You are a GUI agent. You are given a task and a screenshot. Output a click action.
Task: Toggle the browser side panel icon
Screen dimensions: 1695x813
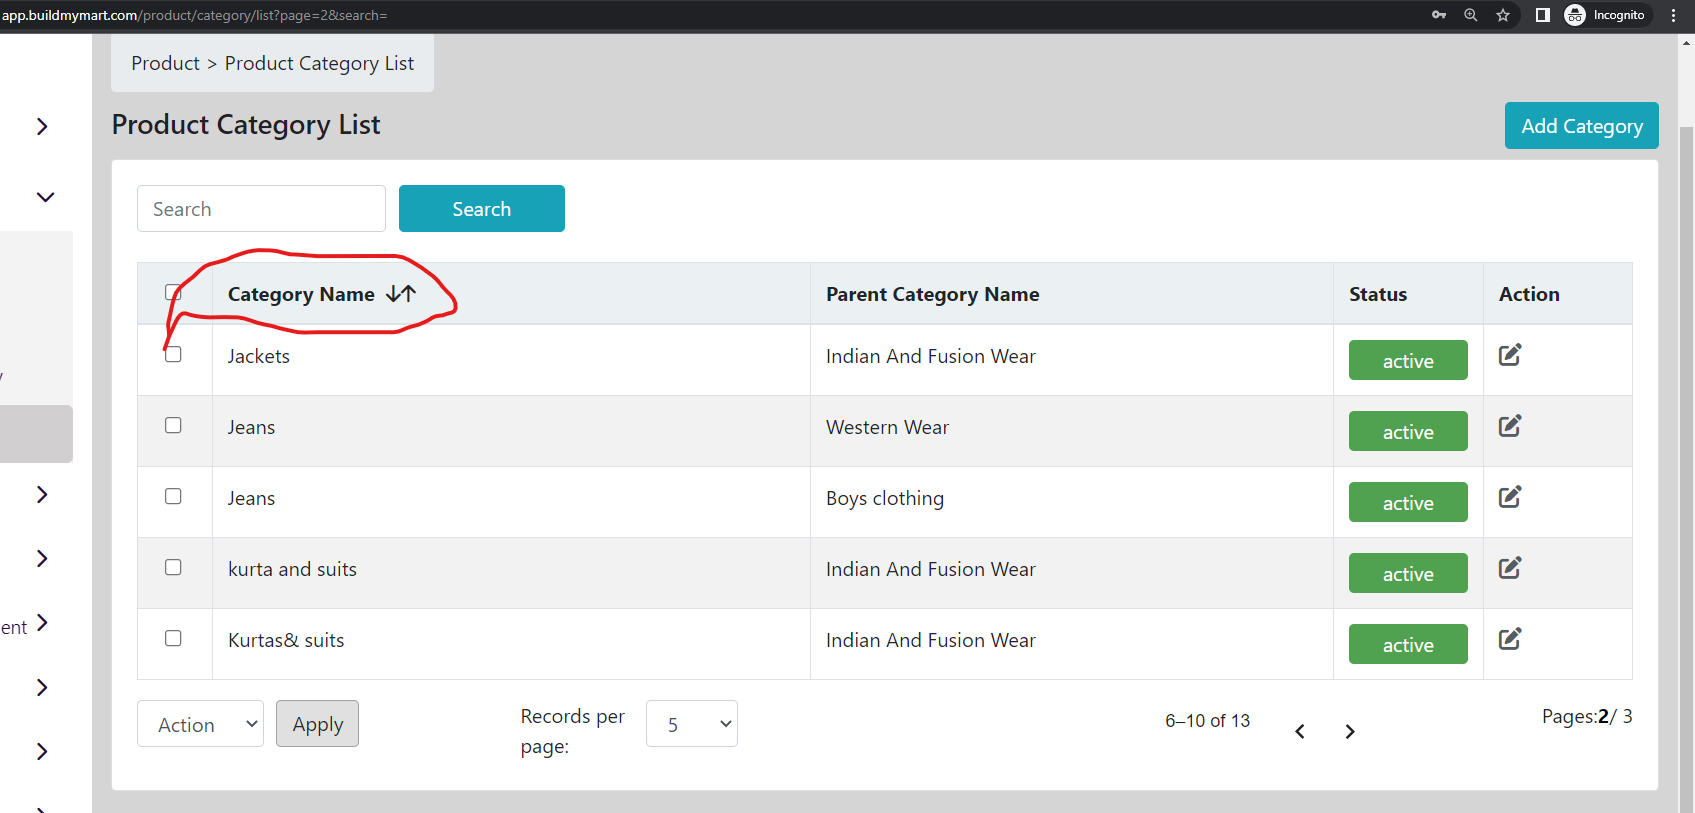pyautogui.click(x=1543, y=15)
